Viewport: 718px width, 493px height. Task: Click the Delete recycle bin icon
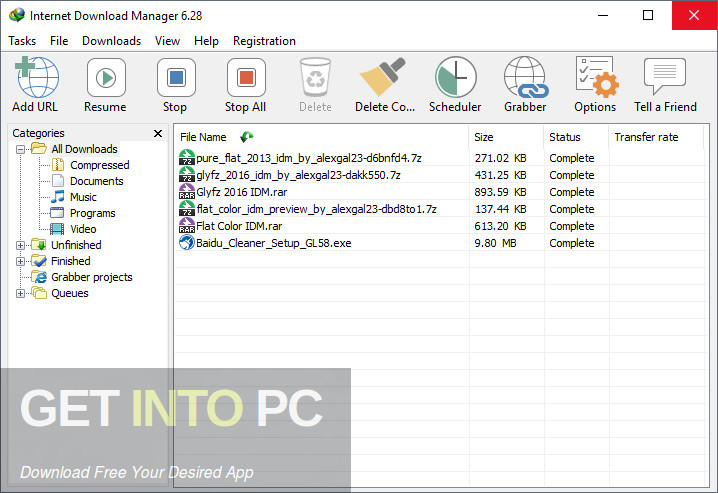tap(315, 77)
